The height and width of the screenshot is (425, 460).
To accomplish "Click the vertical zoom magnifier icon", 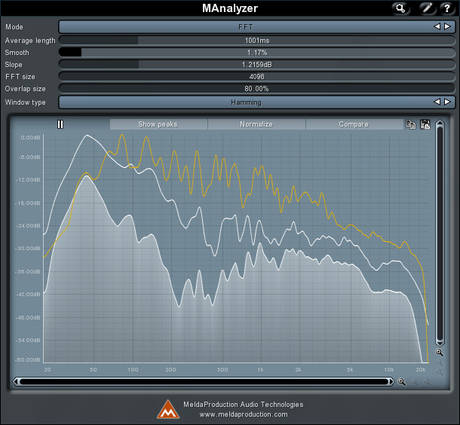I will coord(440,352).
